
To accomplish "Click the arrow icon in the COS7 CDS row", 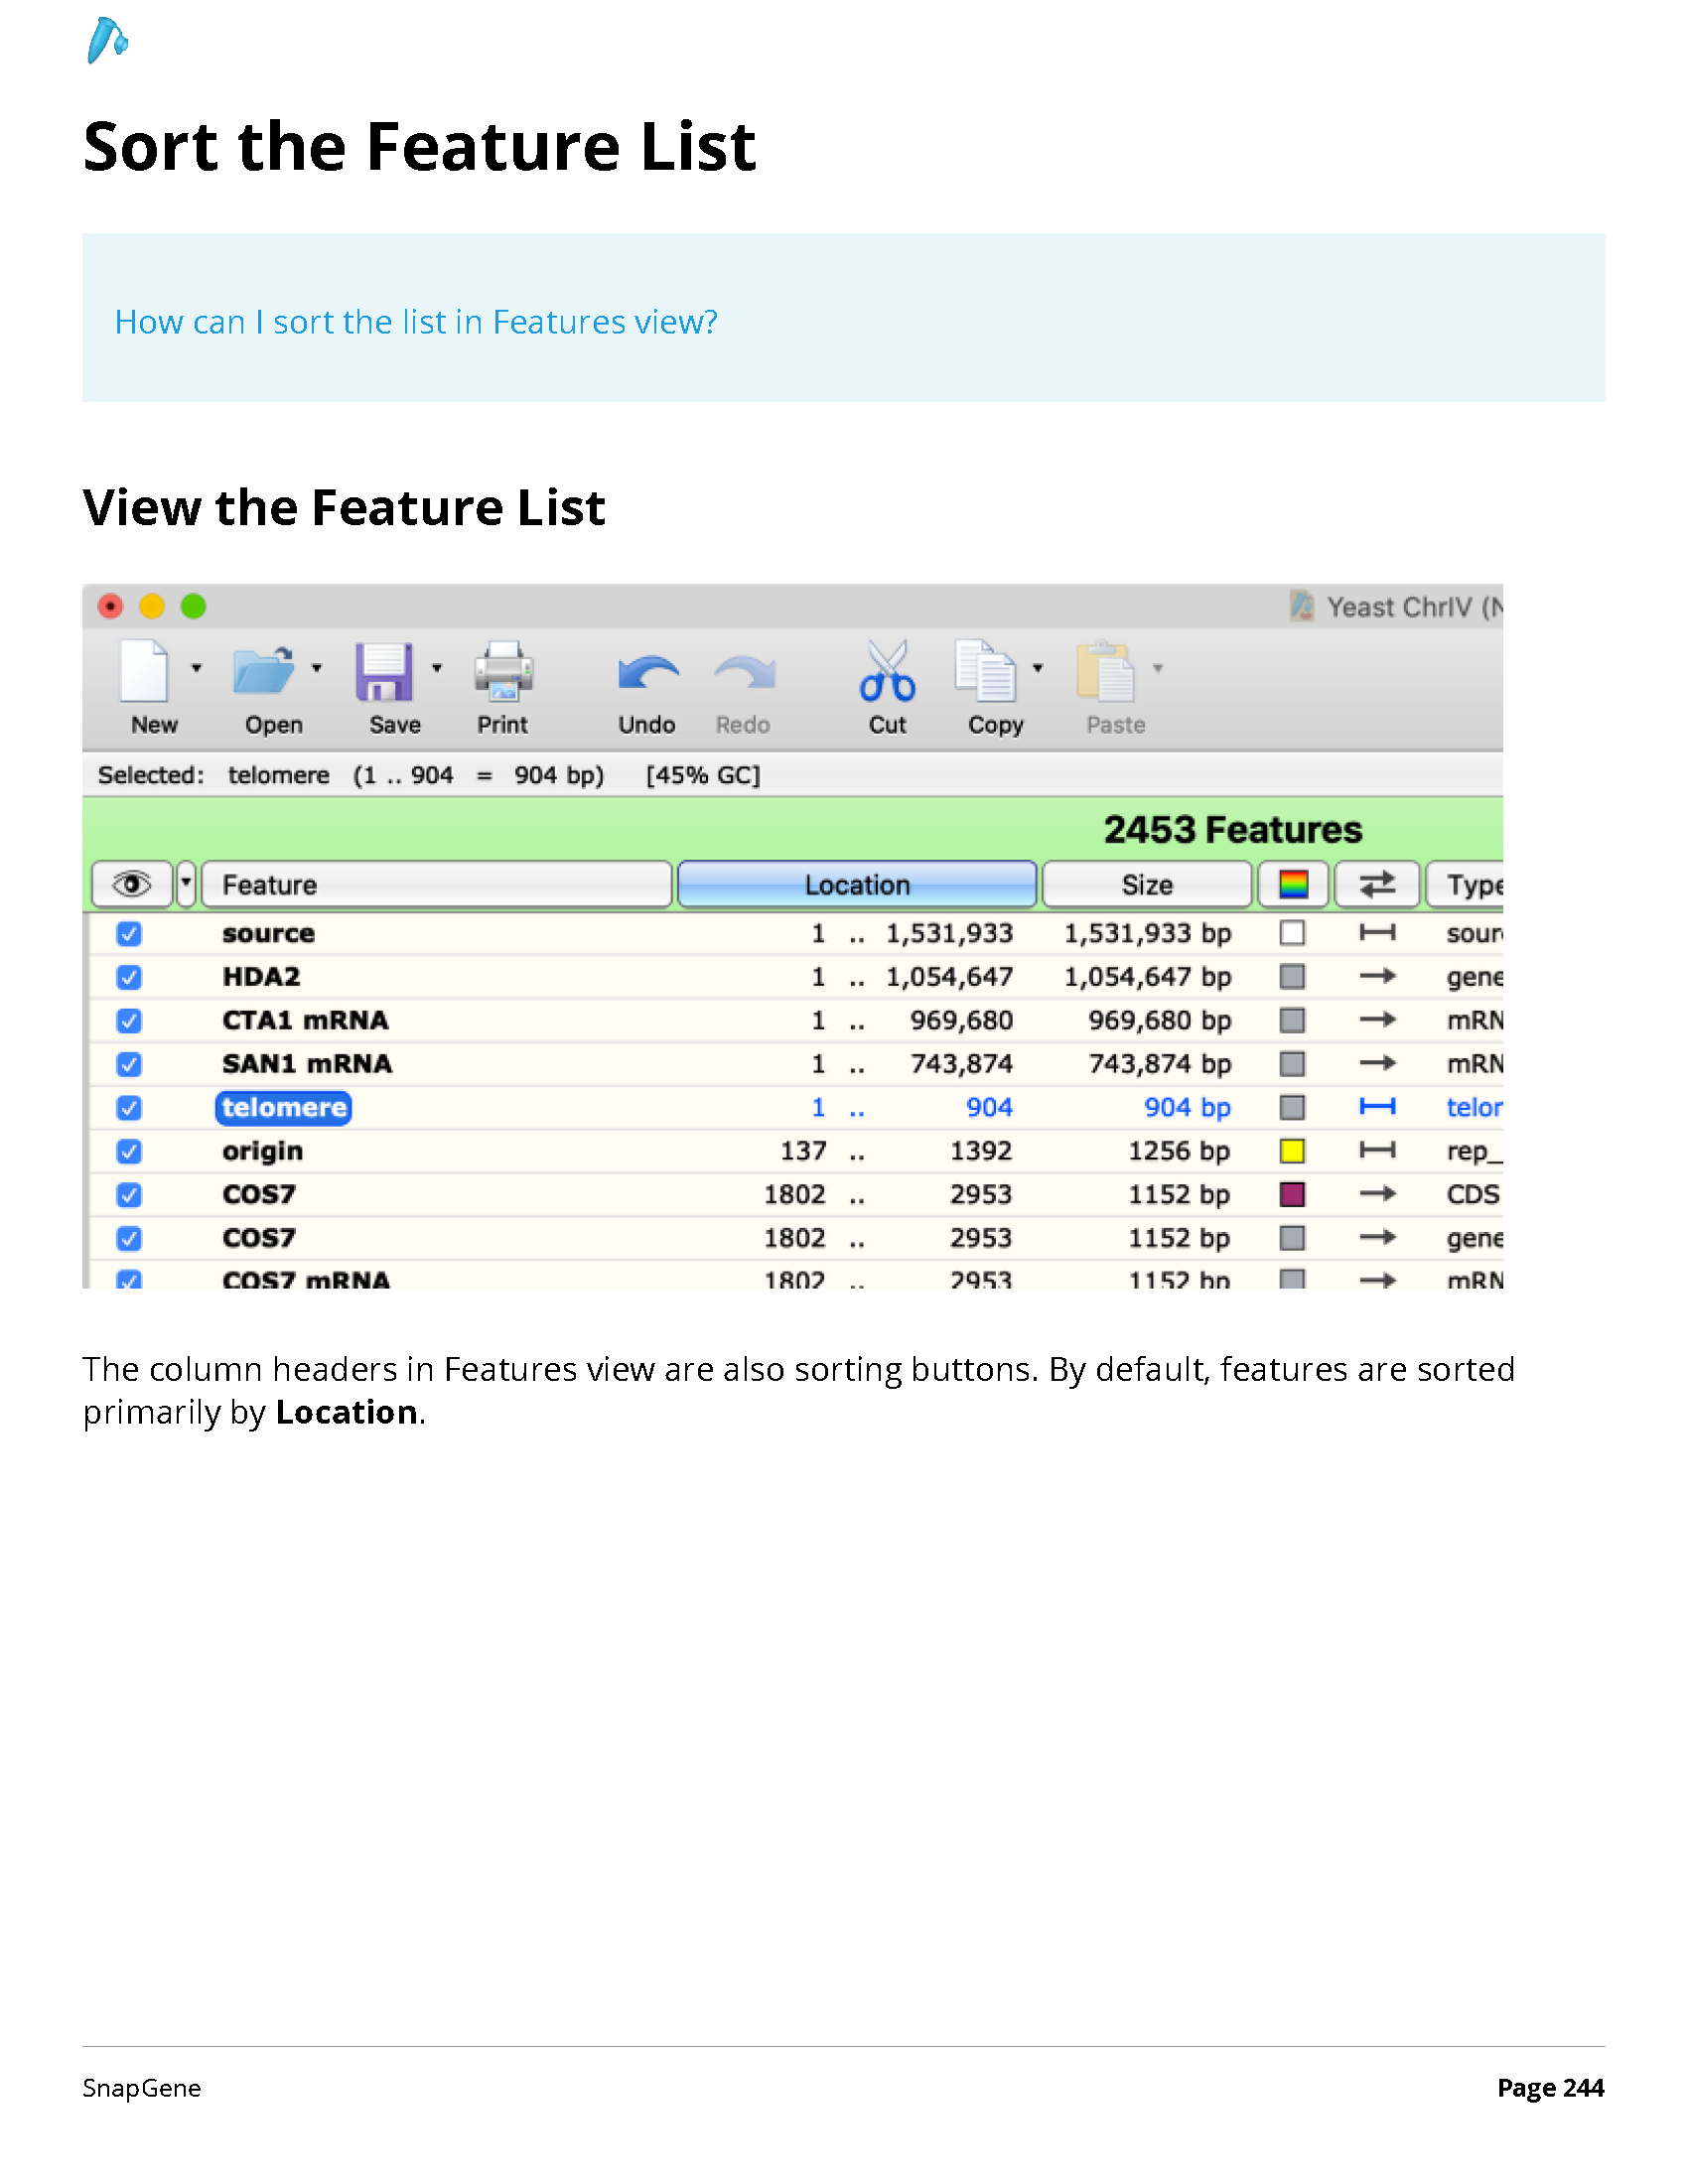I will tap(1377, 1194).
